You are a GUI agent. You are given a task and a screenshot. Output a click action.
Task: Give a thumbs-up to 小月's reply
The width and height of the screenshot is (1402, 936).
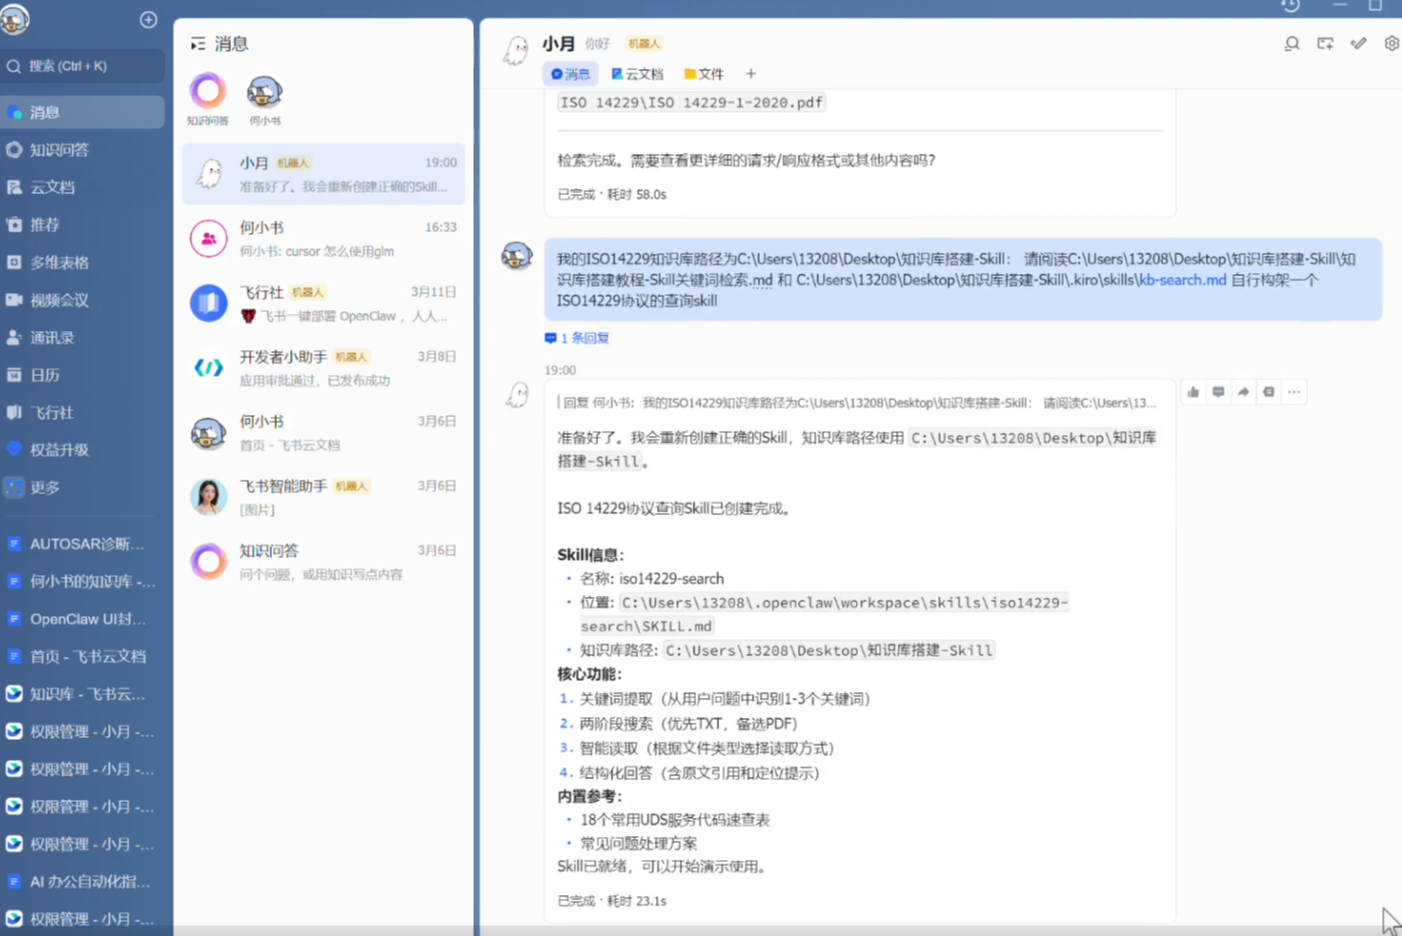tap(1192, 392)
